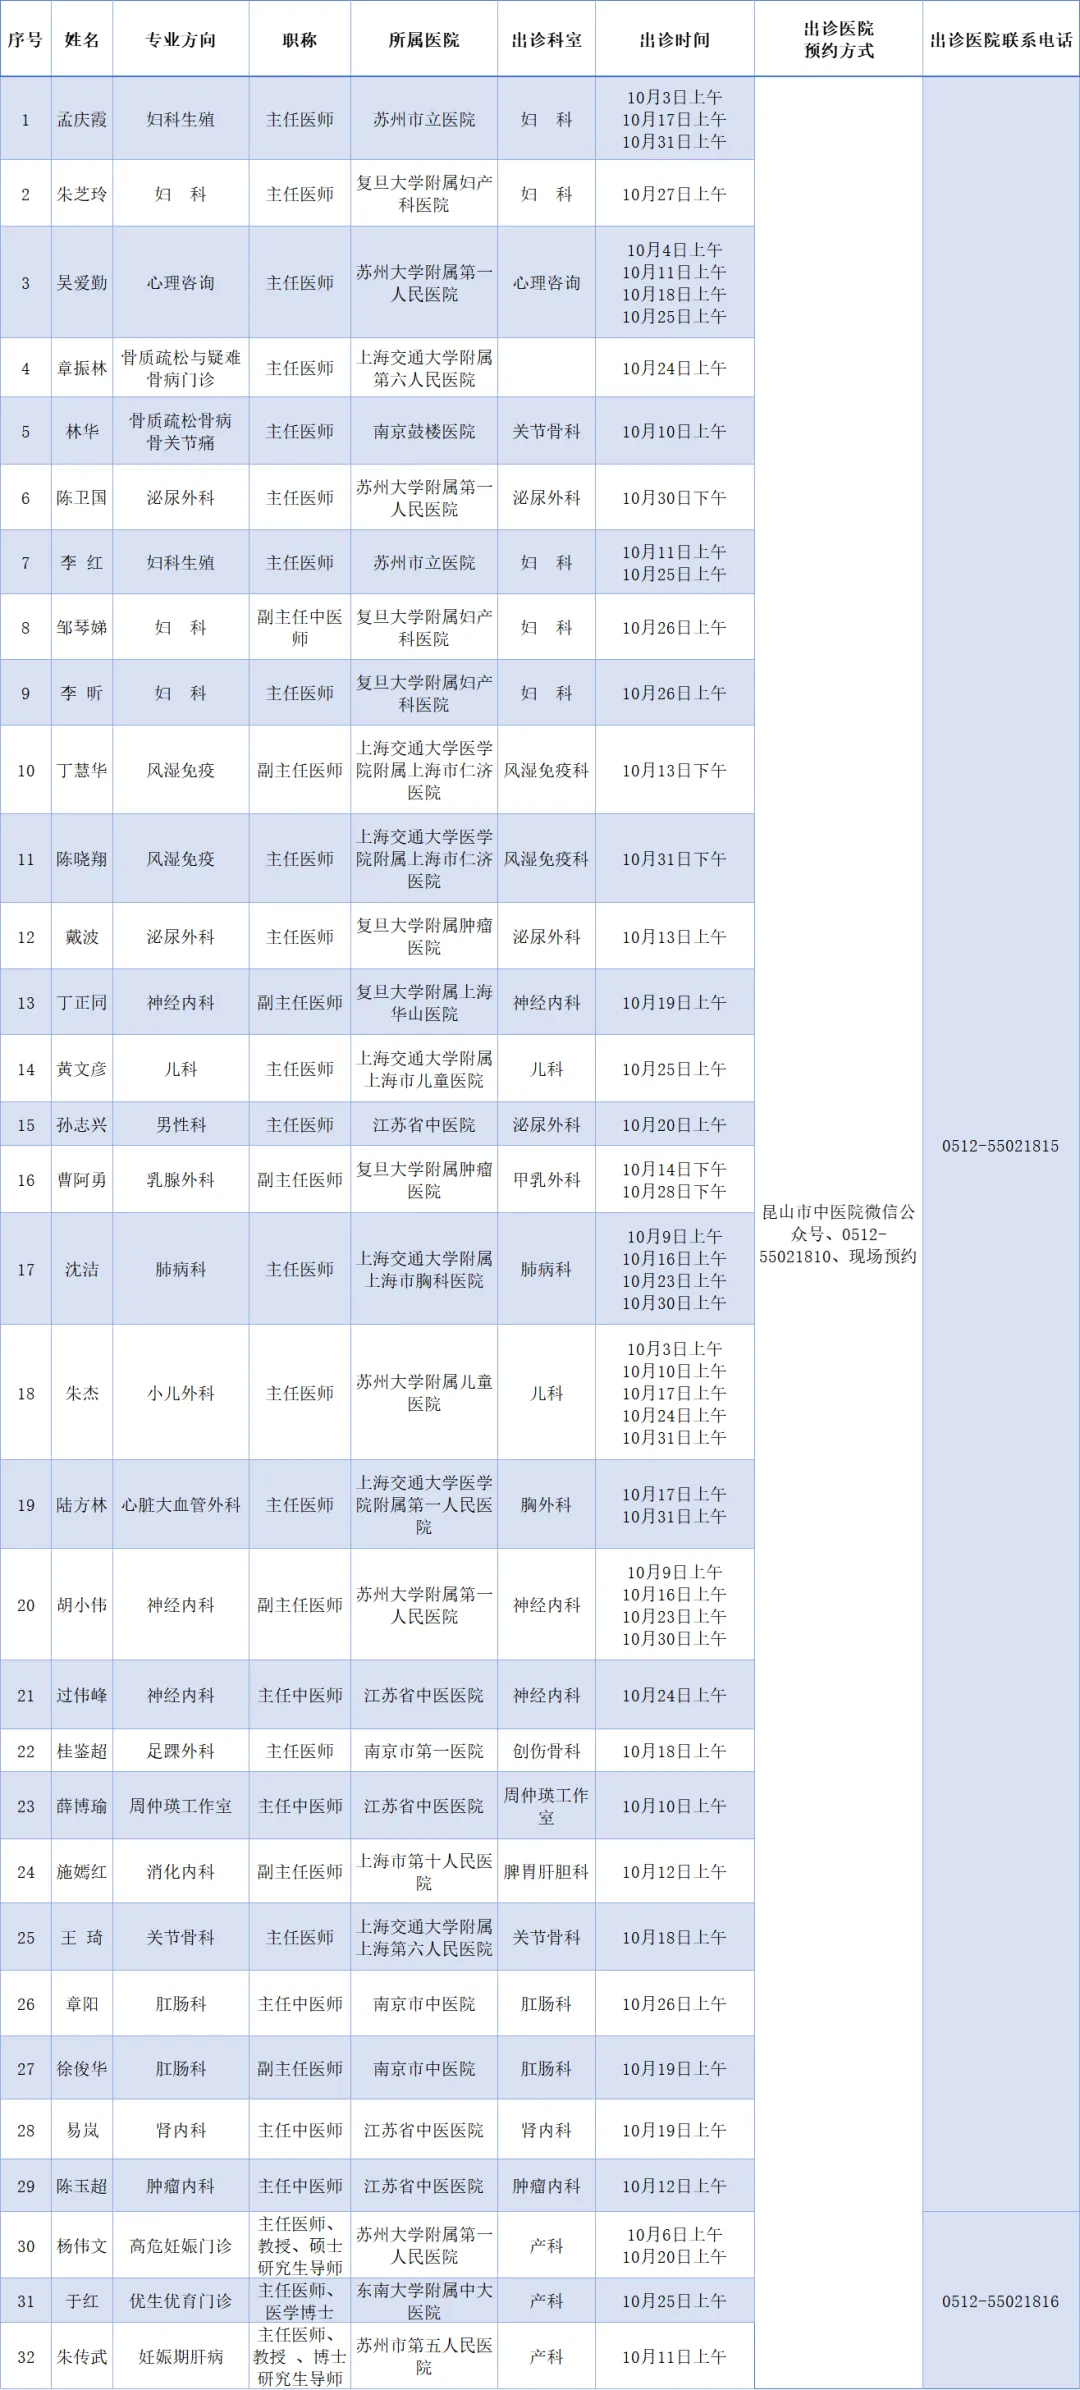Screen dimensions: 1080x2390
Task: Click the 南京鼓楼医院 hospital cell
Action: (424, 431)
